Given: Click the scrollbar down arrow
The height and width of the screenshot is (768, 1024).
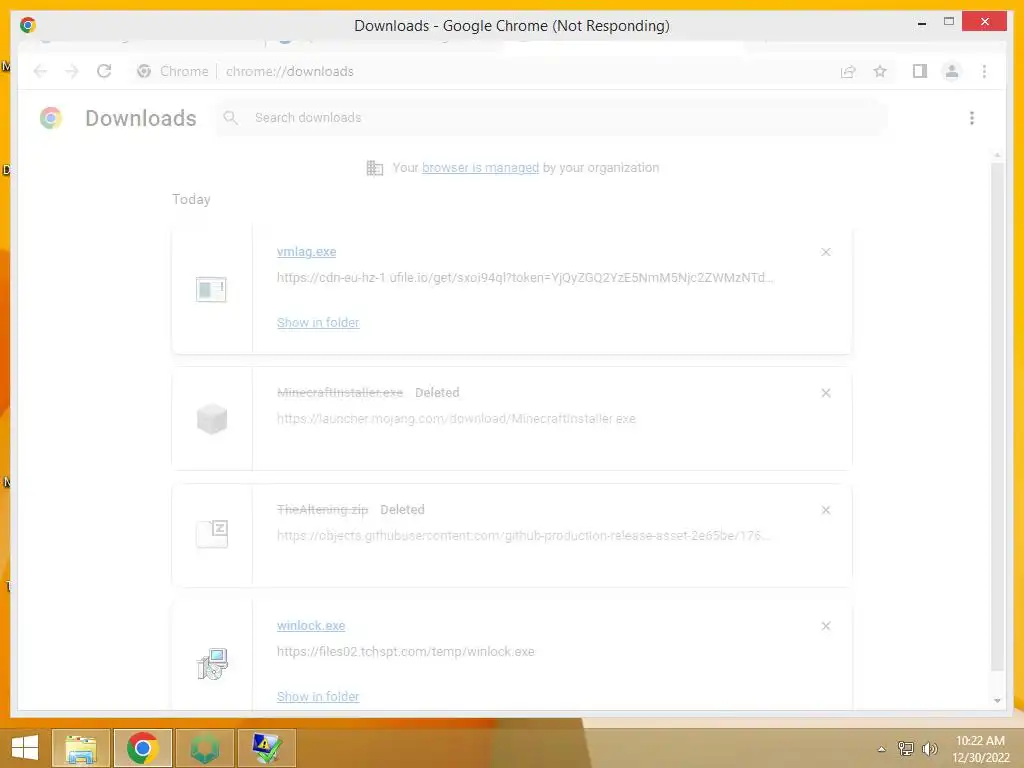Looking at the screenshot, I should click(997, 701).
